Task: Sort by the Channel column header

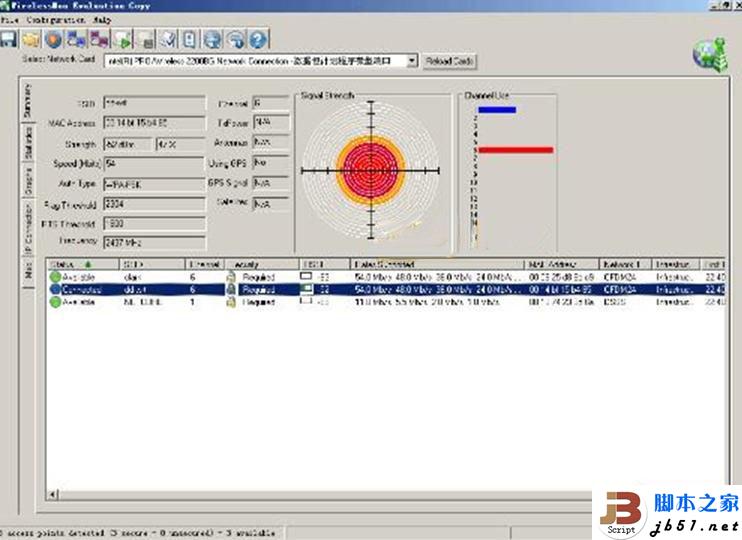Action: point(204,264)
